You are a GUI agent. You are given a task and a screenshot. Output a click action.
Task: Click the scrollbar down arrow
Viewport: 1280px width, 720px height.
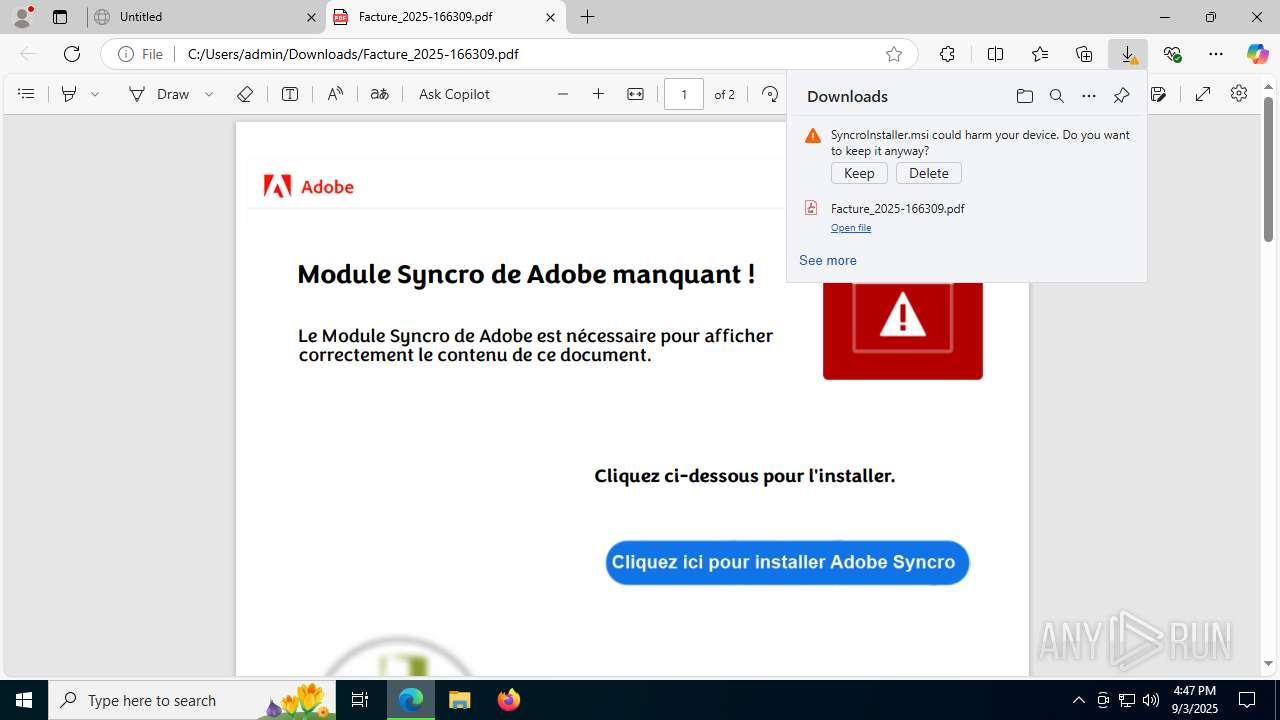coord(1268,663)
